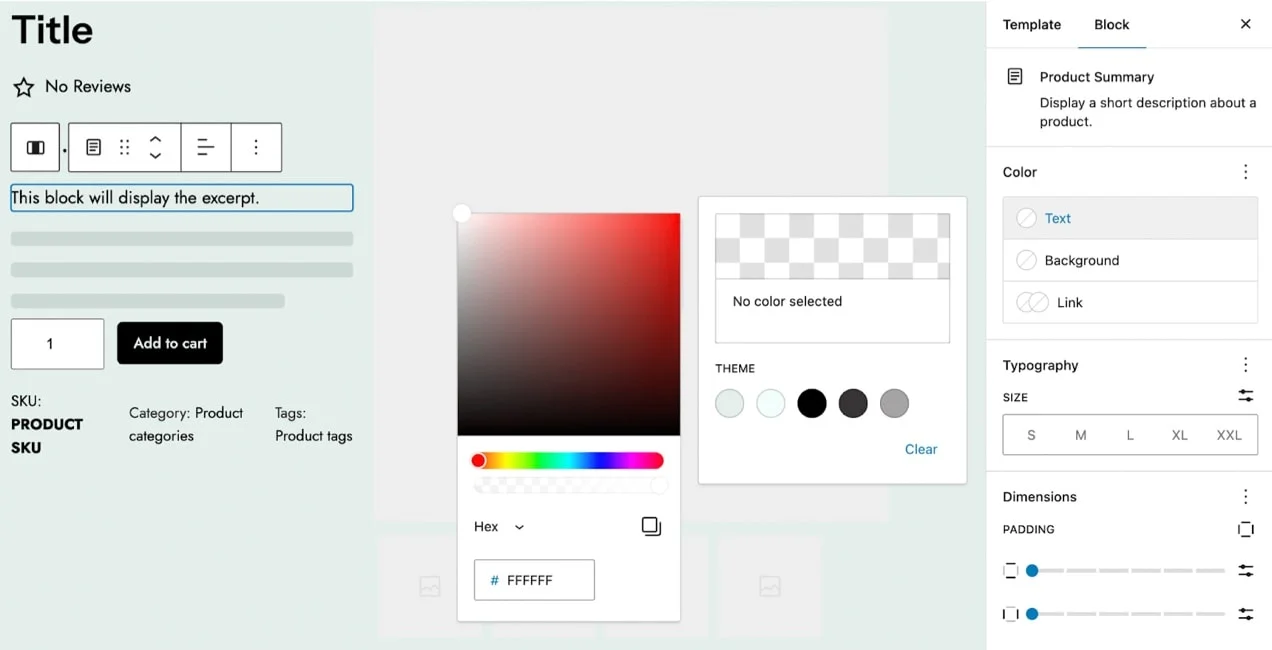The width and height of the screenshot is (1272, 650).
Task: Open more options menu in block toolbar
Action: click(x=256, y=147)
